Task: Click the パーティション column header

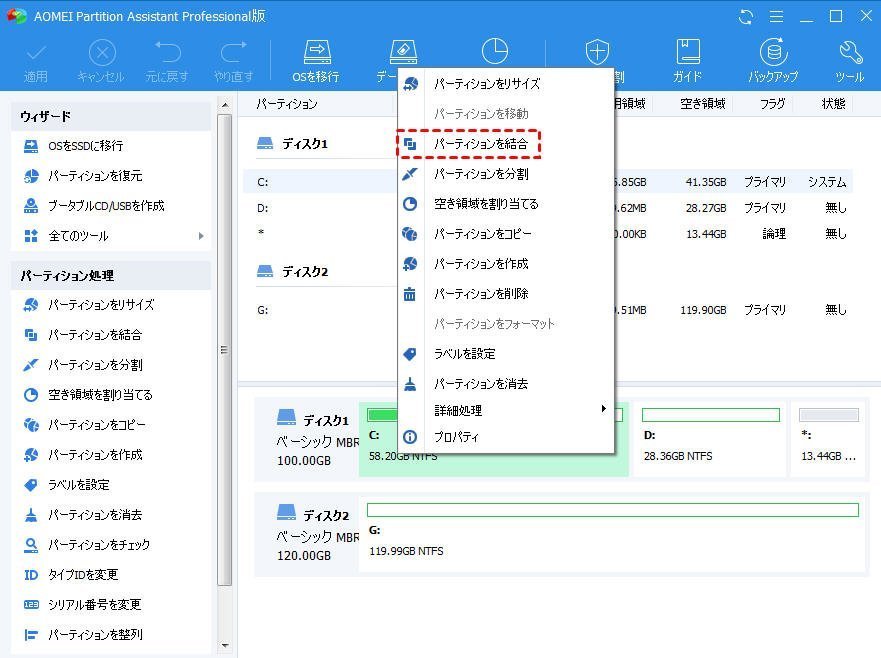Action: 287,104
